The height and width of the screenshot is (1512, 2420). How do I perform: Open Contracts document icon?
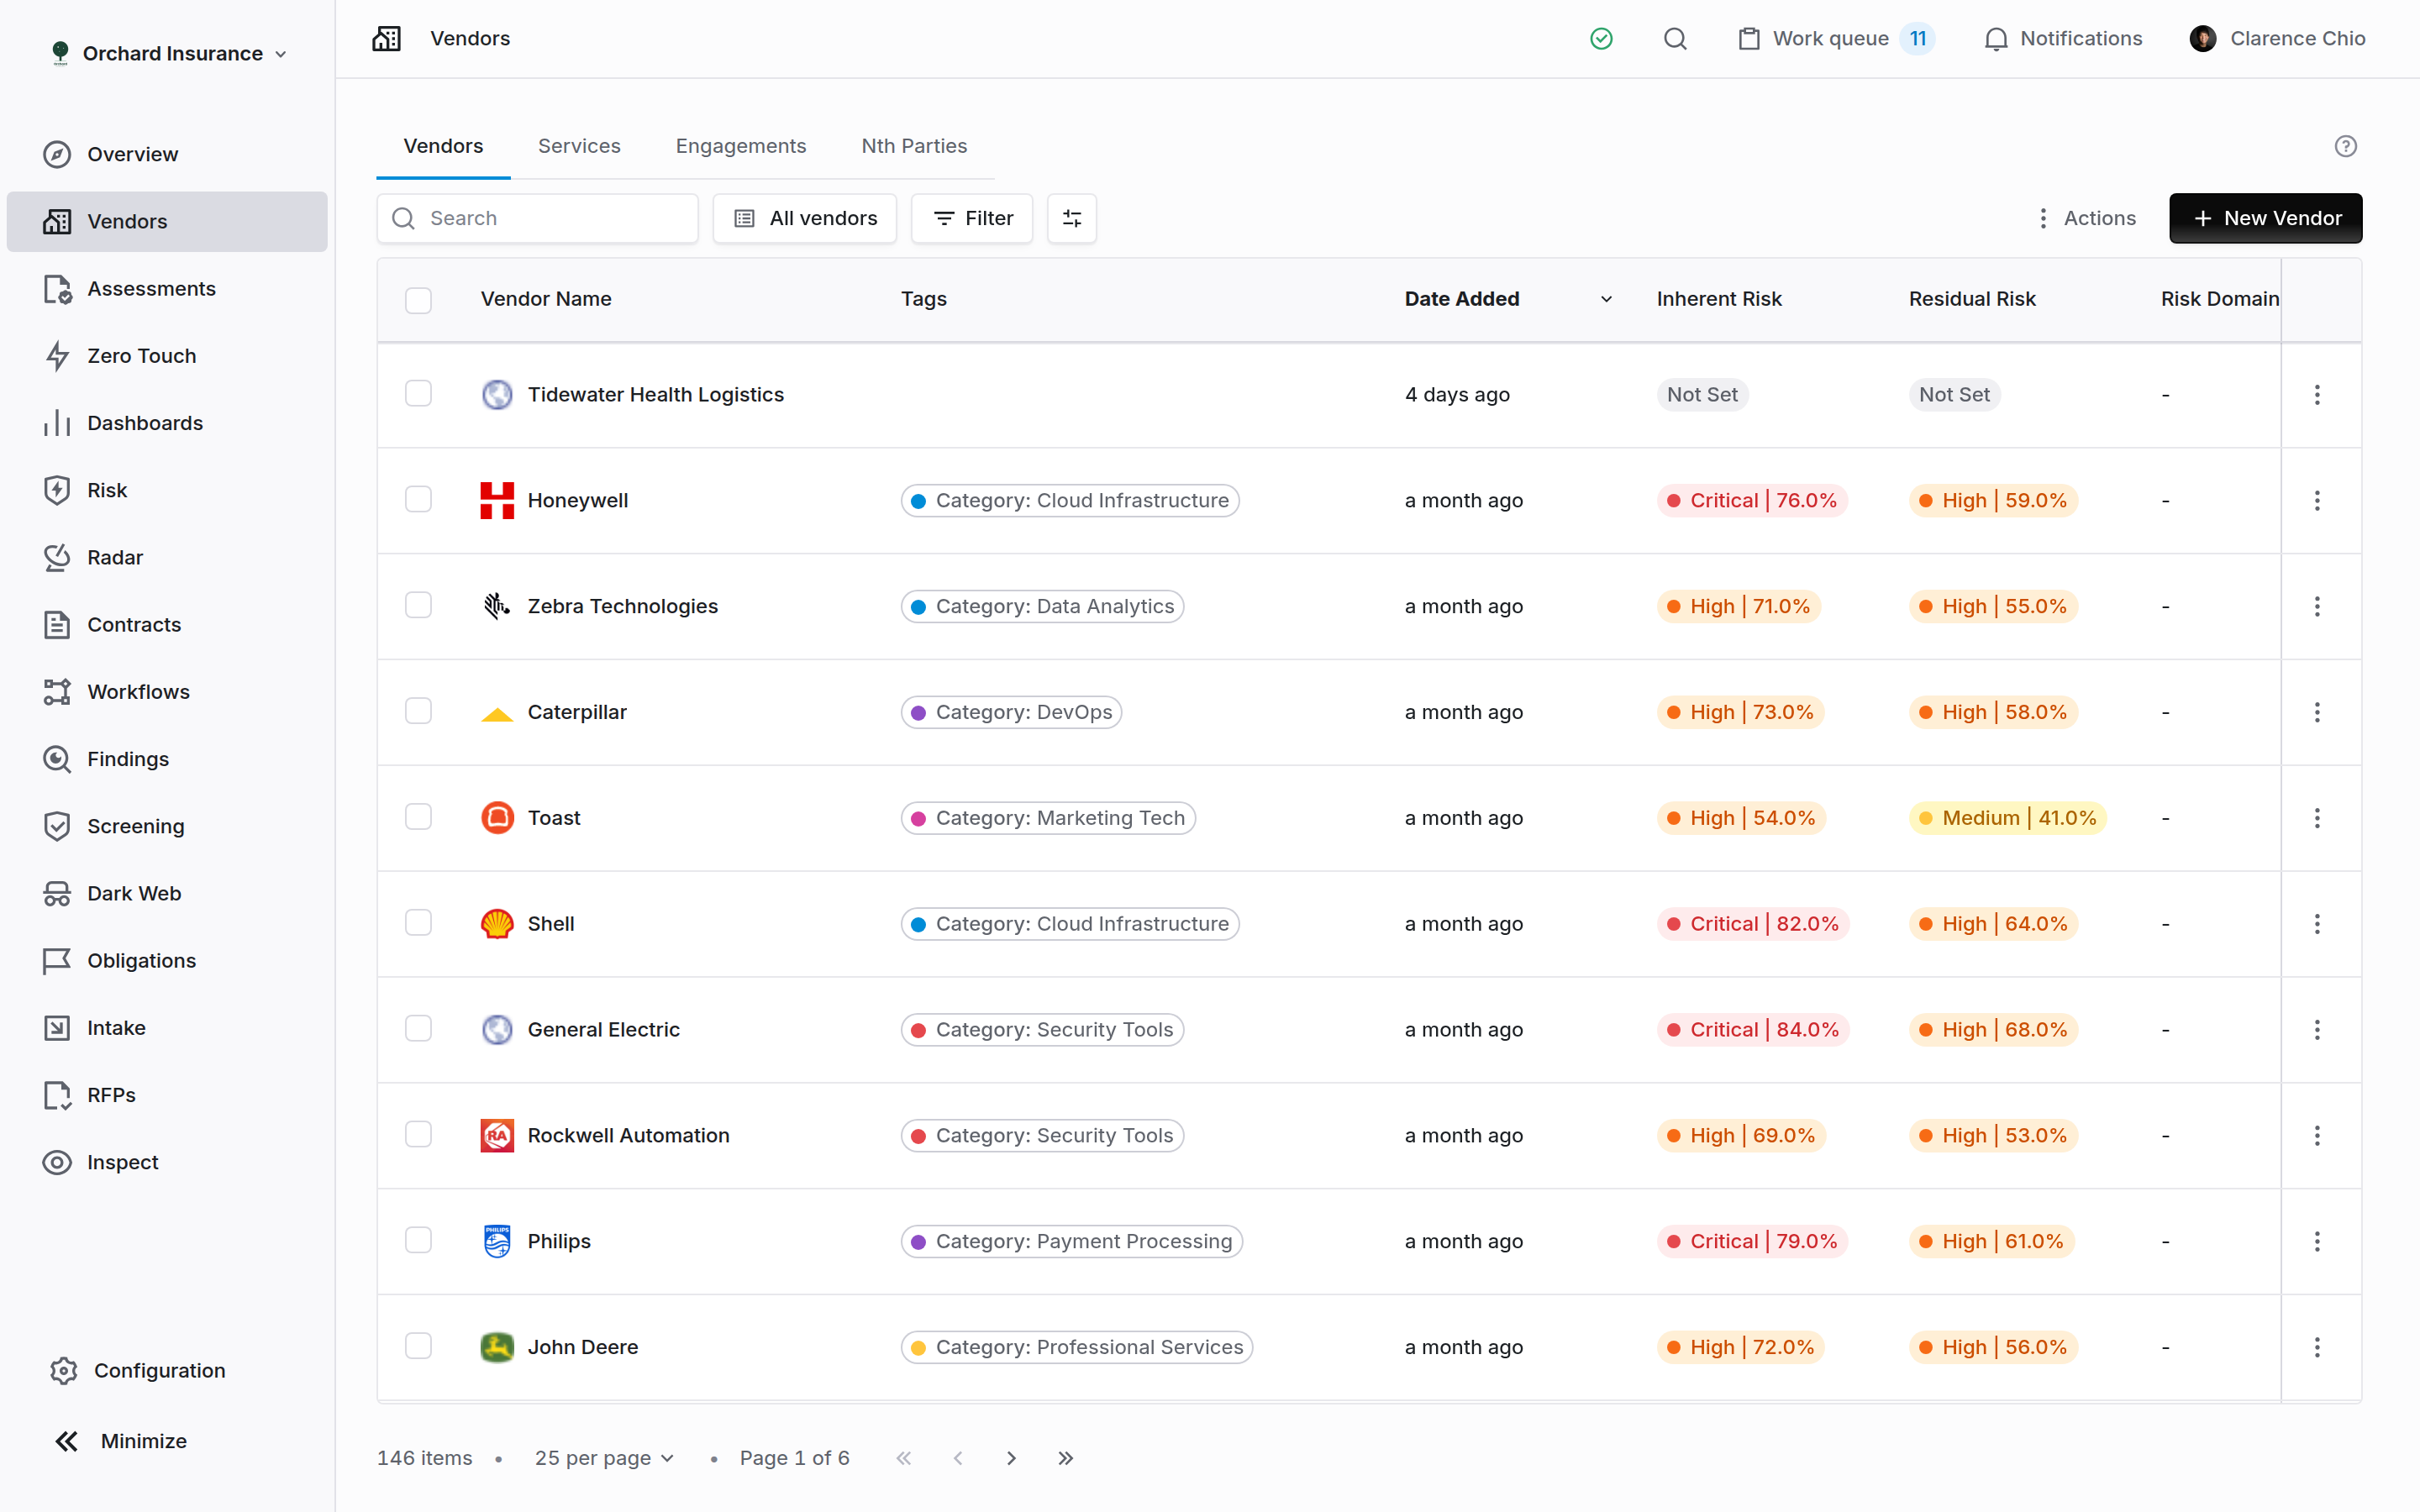(x=57, y=625)
